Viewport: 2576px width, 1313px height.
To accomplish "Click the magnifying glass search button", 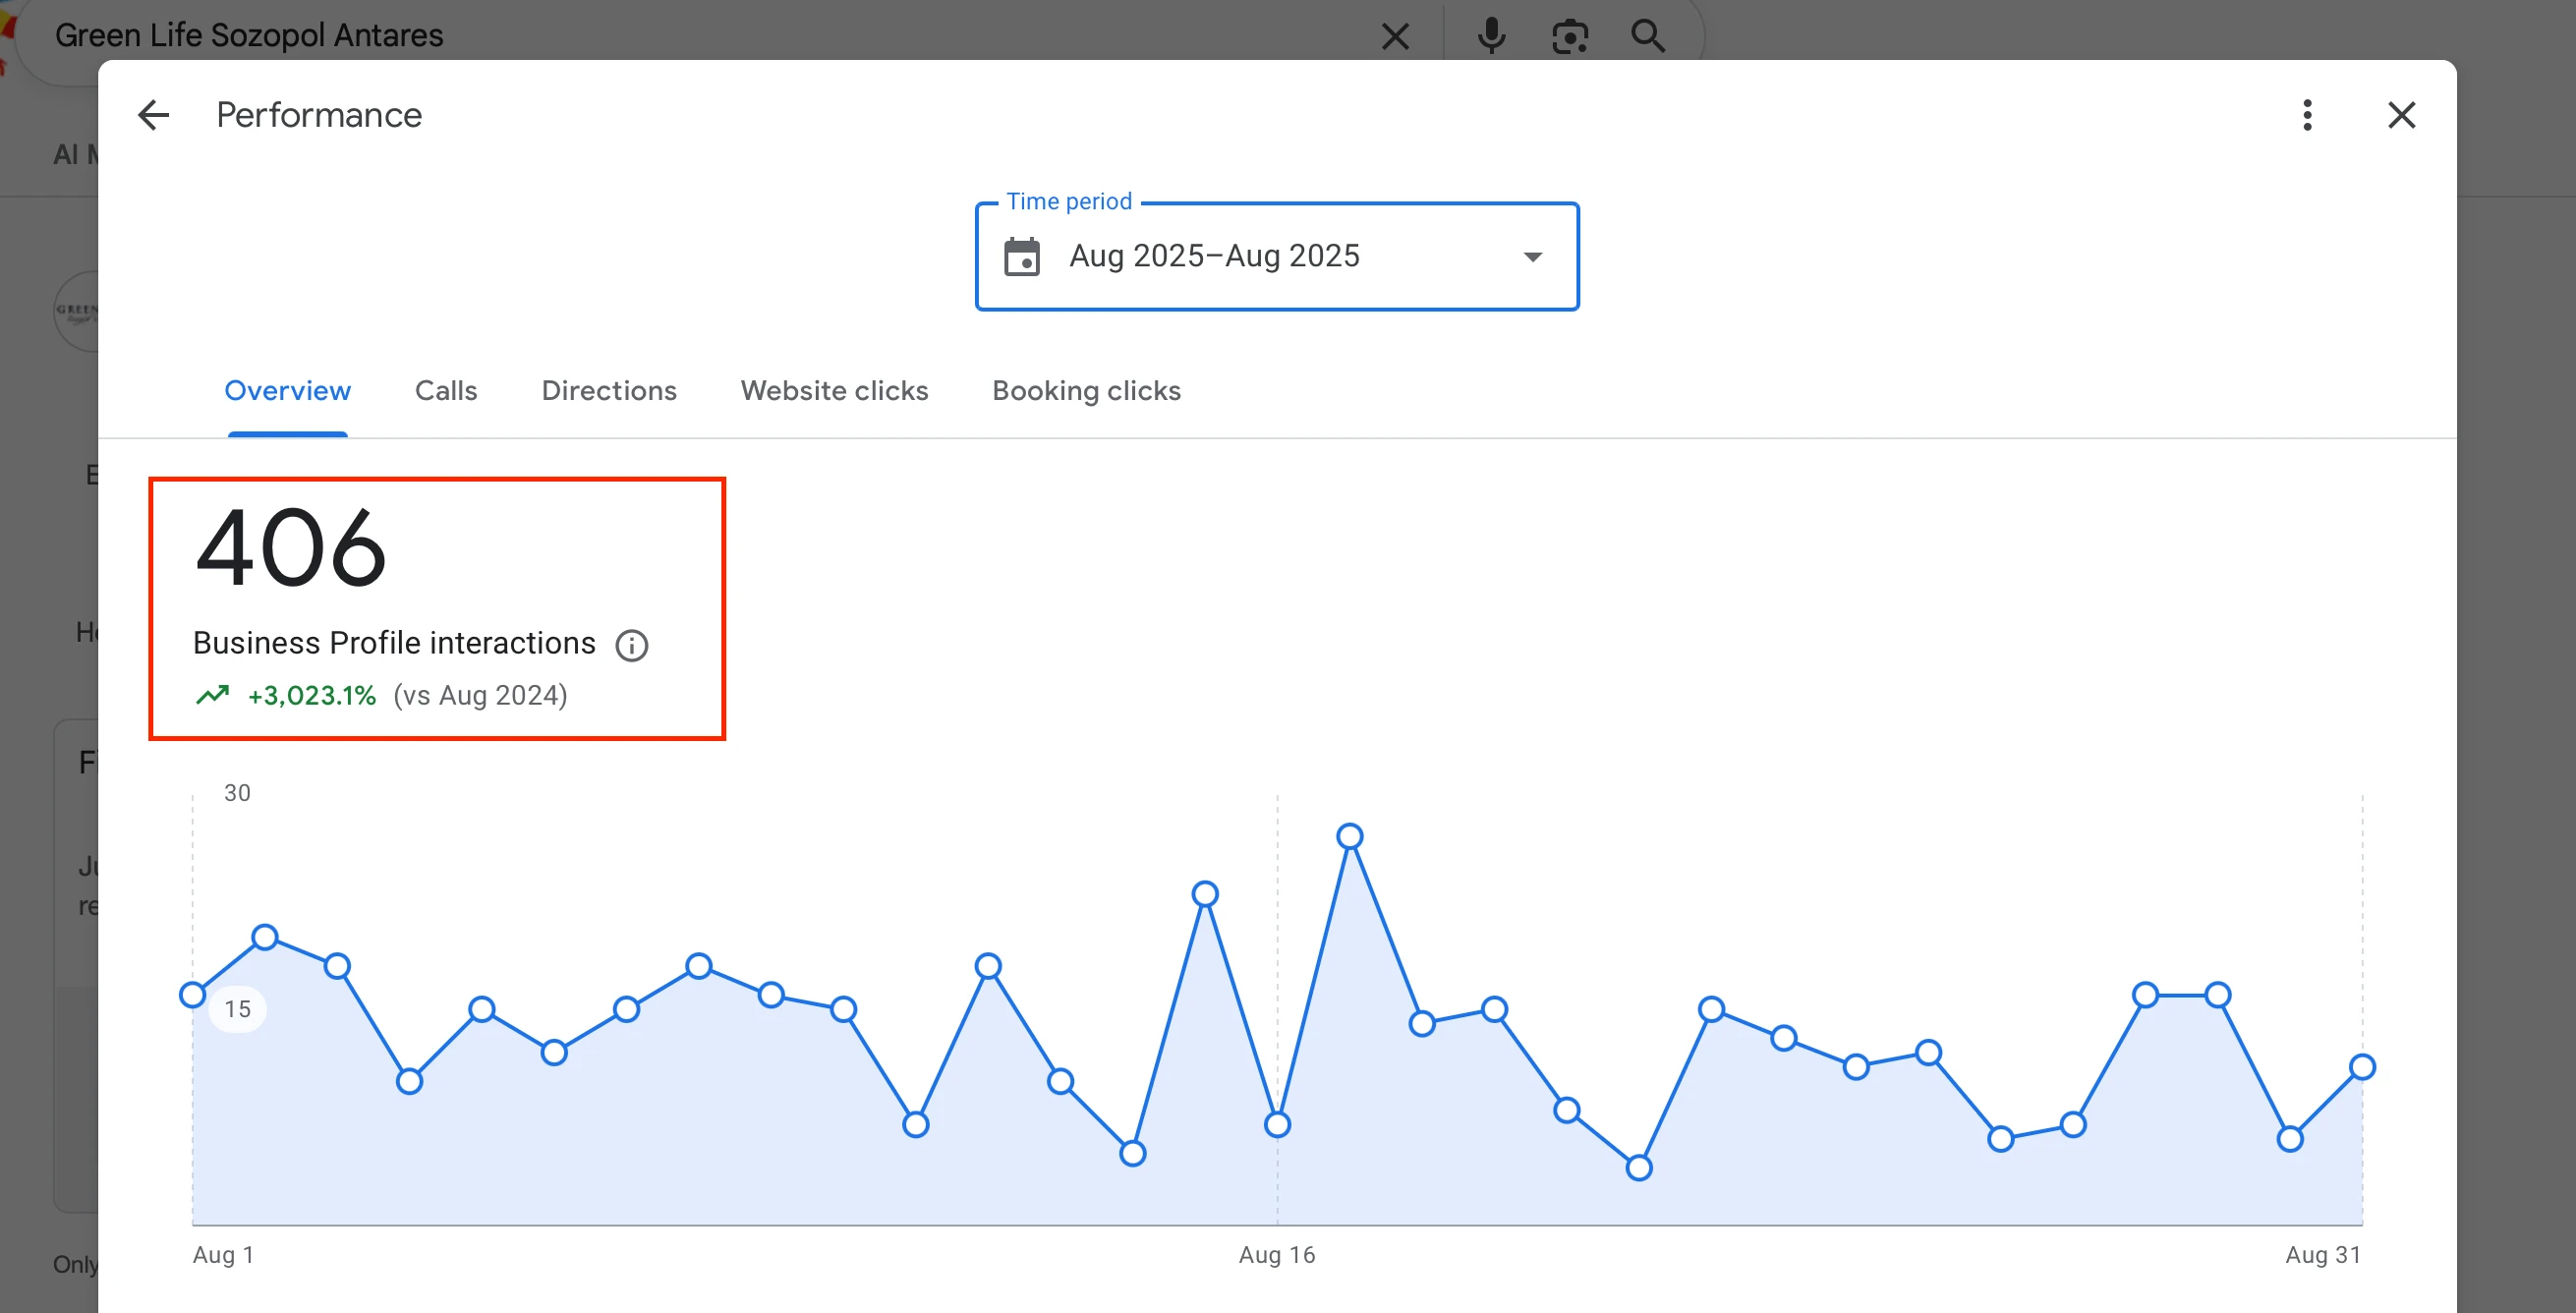I will (1647, 37).
